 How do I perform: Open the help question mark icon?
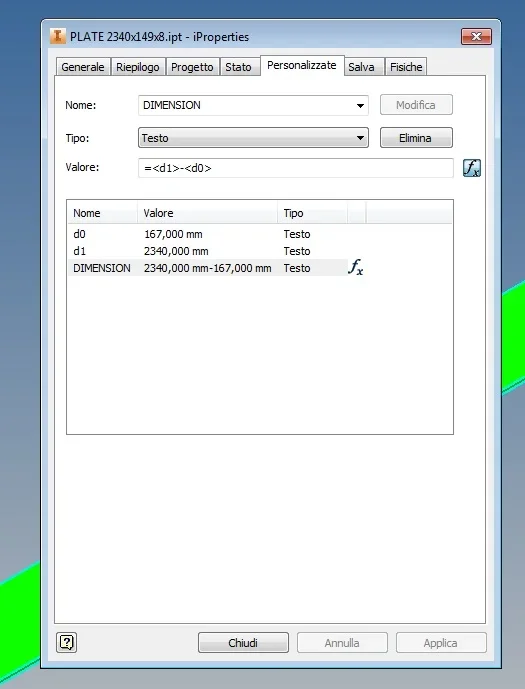[66, 643]
